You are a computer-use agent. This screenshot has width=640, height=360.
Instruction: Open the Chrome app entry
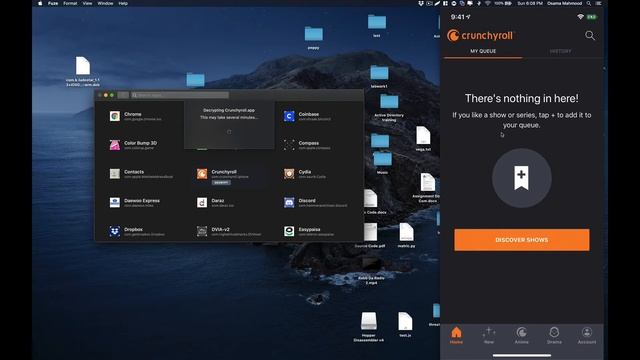click(137, 116)
